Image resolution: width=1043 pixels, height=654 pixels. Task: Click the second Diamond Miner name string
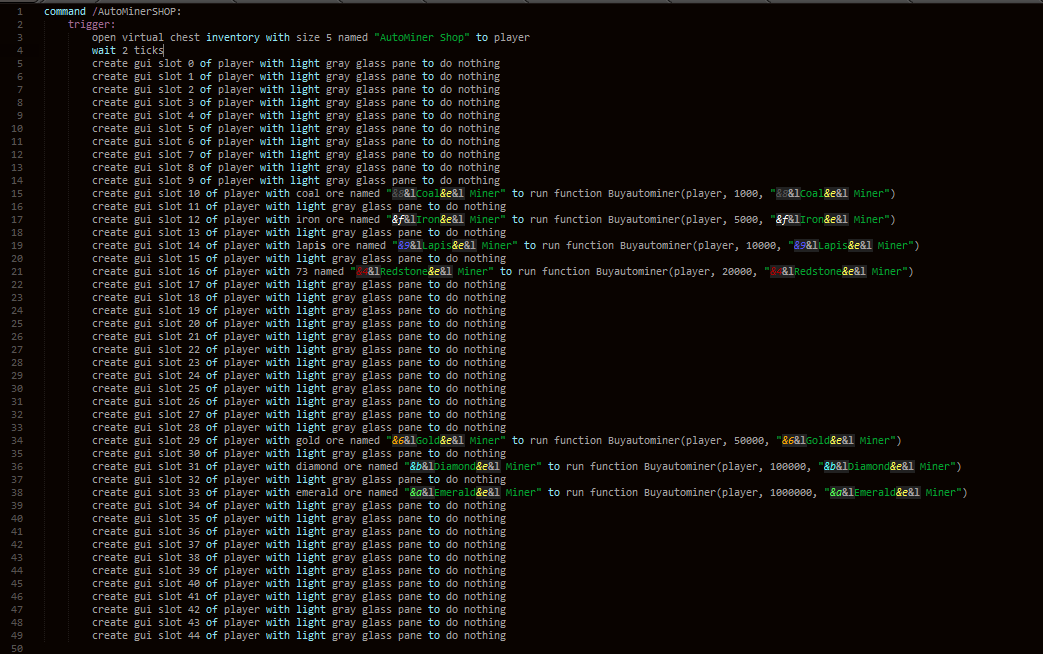[x=887, y=466]
